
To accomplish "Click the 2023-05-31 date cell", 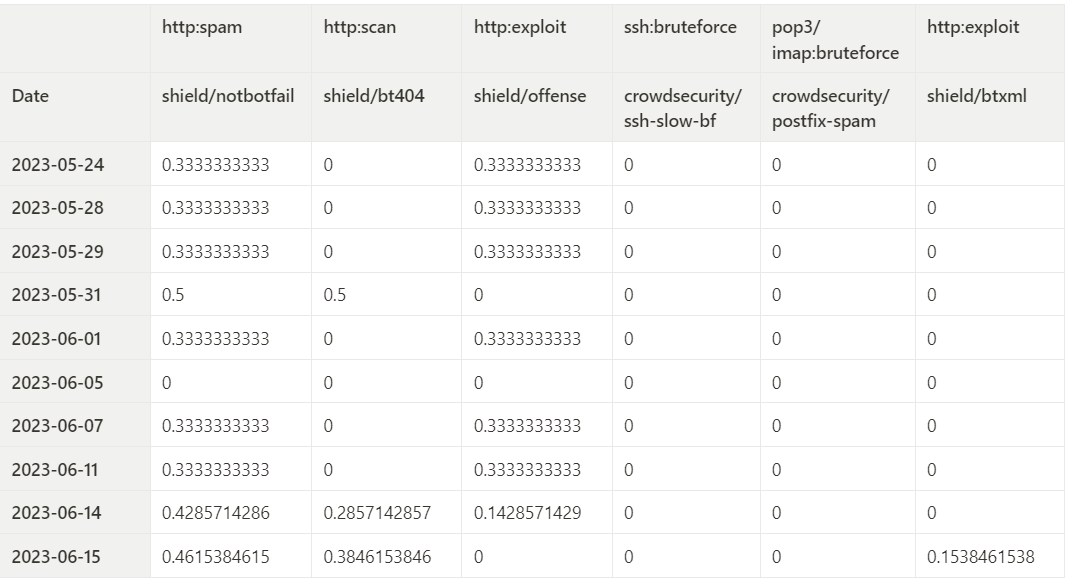I will coord(58,295).
